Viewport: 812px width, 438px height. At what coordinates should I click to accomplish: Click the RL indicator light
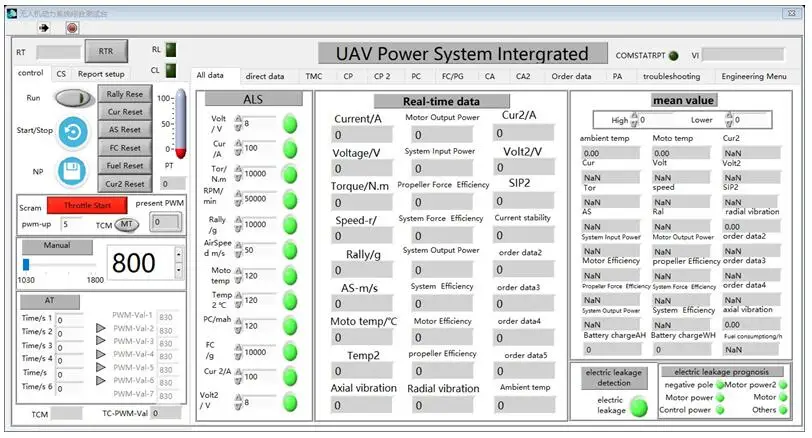coord(170,50)
